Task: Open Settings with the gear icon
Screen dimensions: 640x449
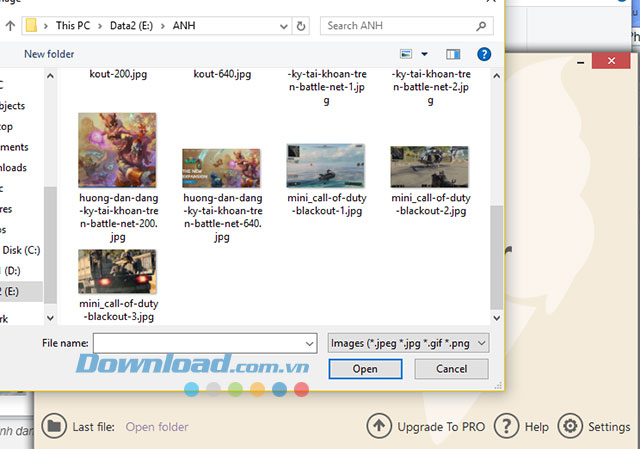Action: (x=570, y=426)
